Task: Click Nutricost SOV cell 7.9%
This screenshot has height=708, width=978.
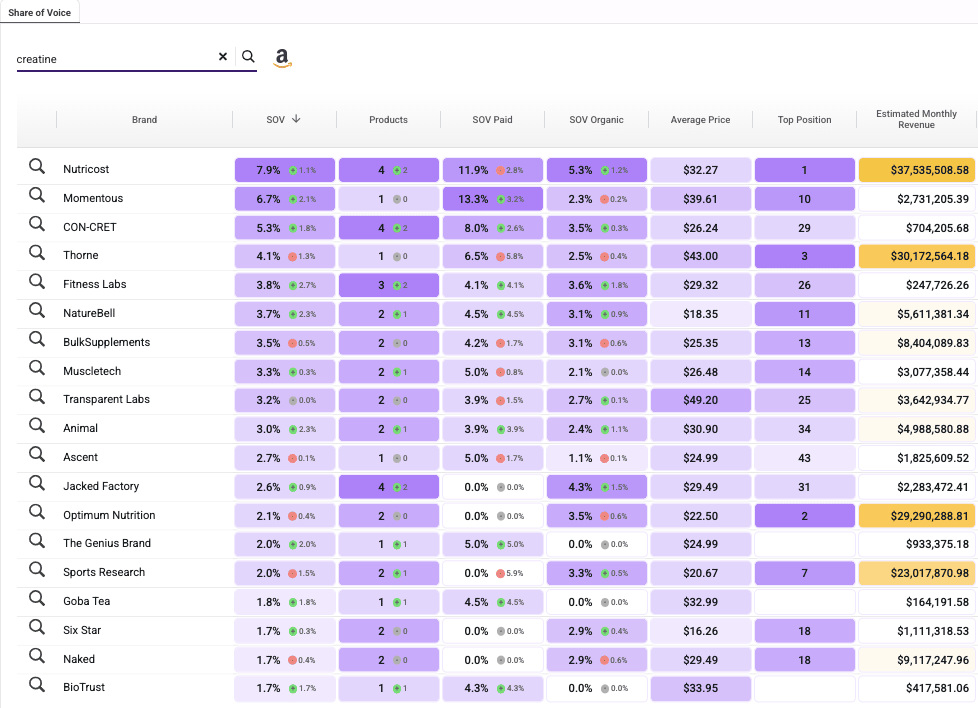Action: pyautogui.click(x=284, y=170)
